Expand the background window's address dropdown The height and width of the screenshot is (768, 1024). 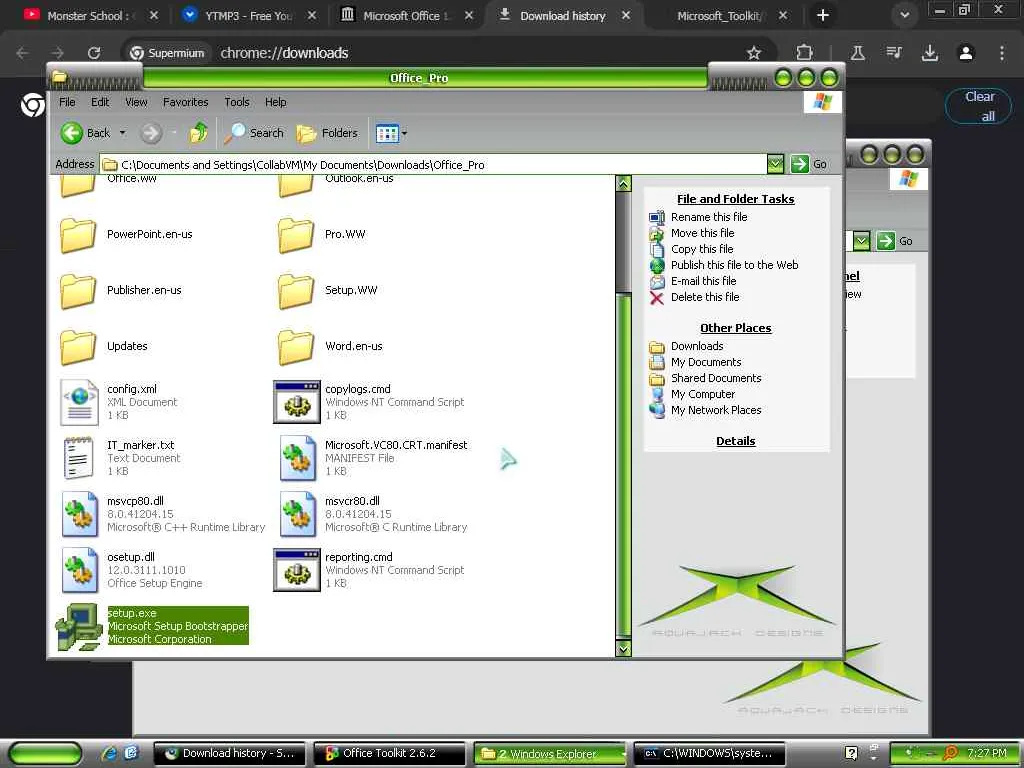click(x=861, y=241)
